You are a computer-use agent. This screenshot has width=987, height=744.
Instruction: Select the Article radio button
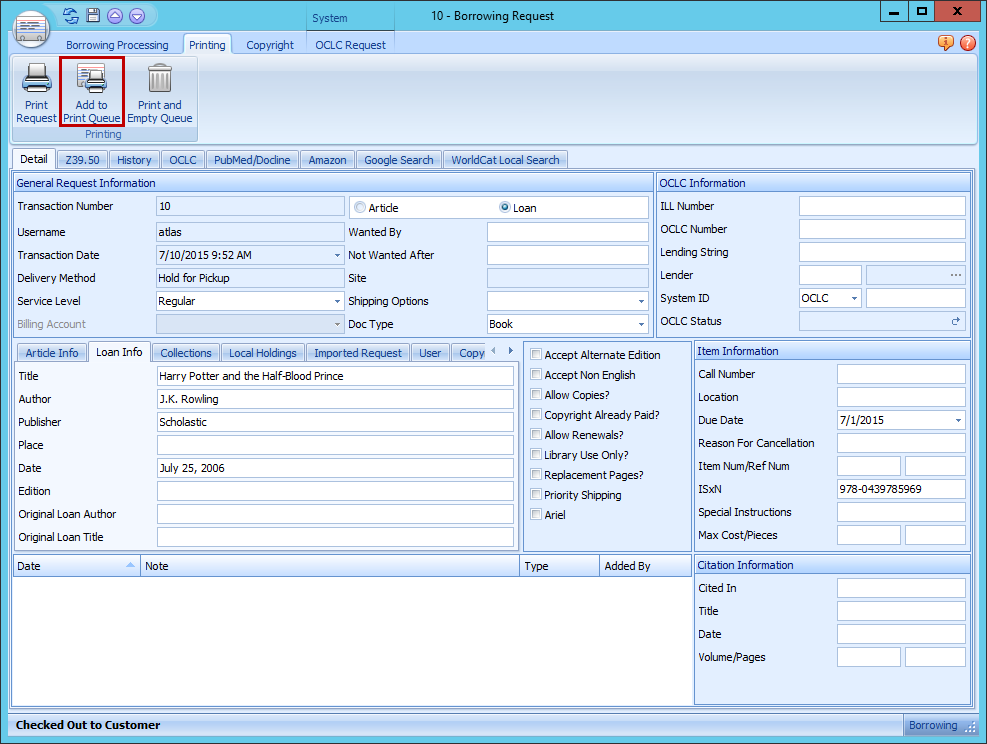360,208
